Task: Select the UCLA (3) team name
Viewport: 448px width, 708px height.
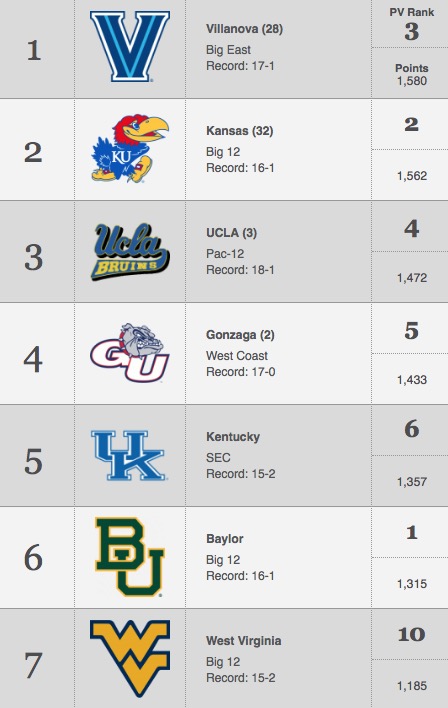Action: [231, 233]
